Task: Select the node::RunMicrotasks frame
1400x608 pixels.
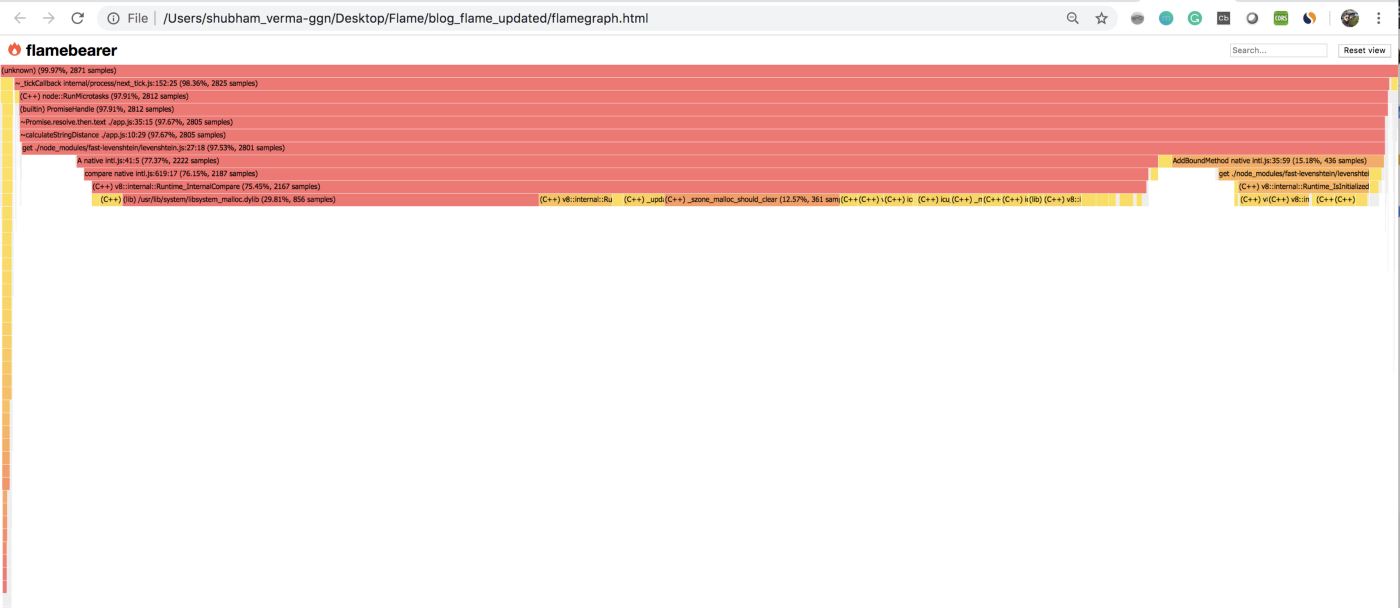Action: pos(703,96)
